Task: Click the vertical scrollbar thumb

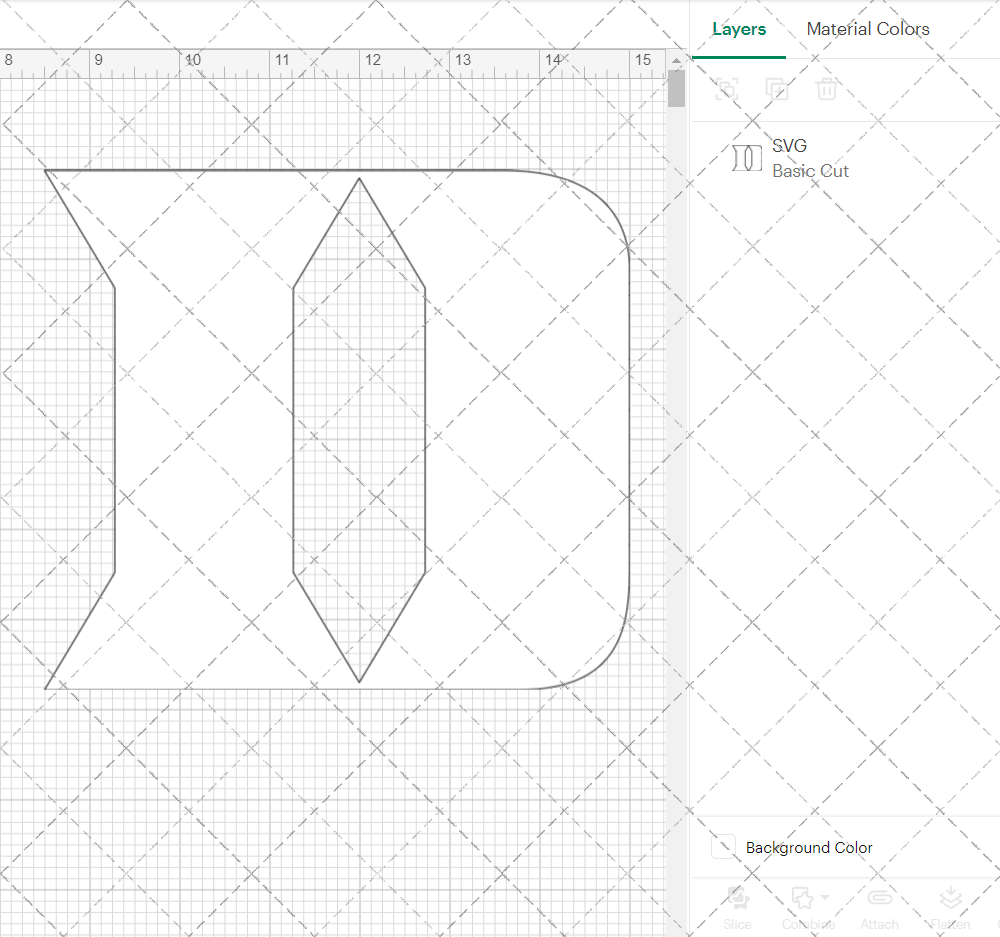Action: (676, 88)
